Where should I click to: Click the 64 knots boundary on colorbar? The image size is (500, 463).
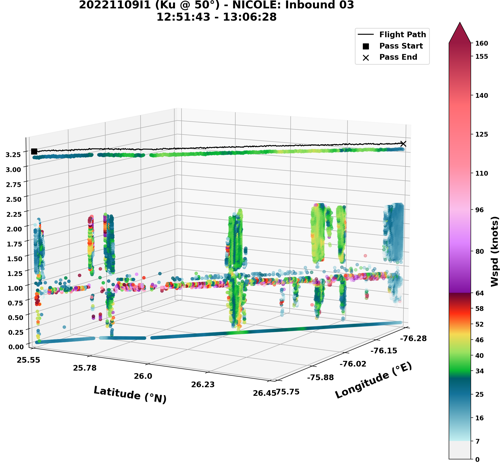460,293
